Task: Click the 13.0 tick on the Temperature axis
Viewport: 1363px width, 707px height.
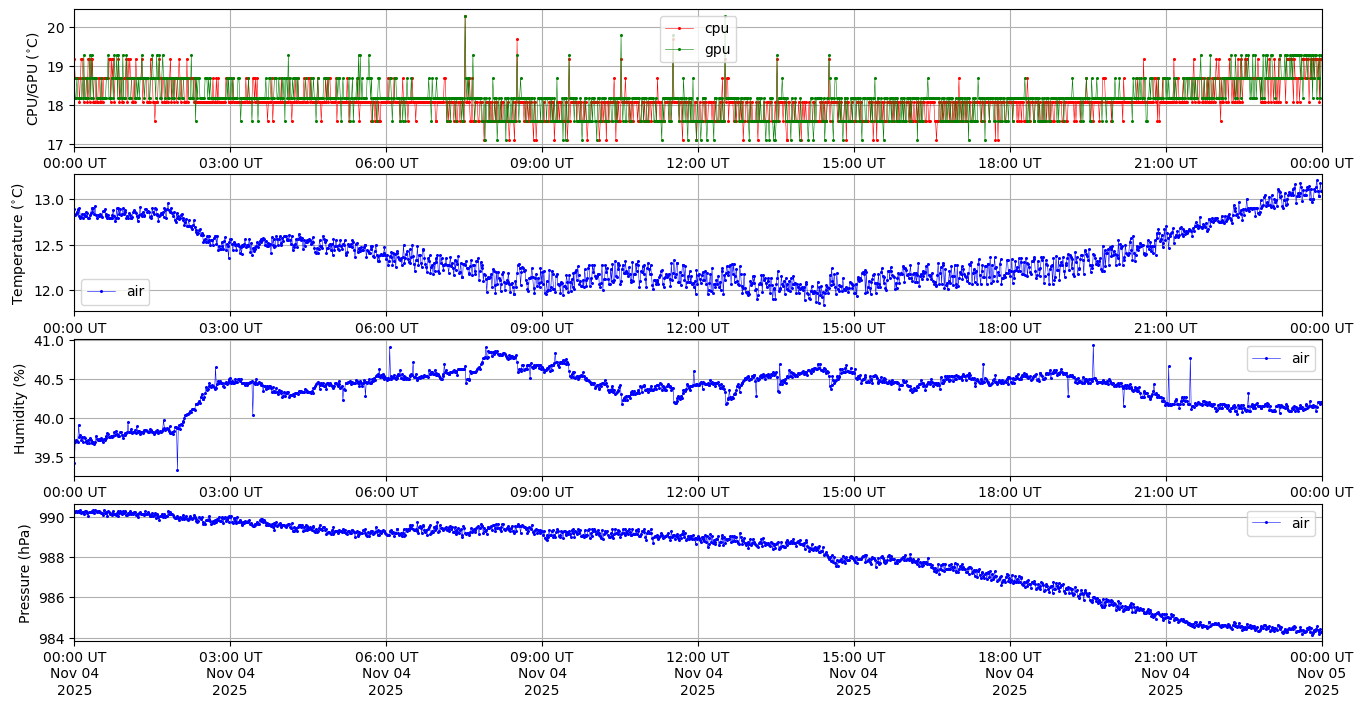Action: point(50,200)
